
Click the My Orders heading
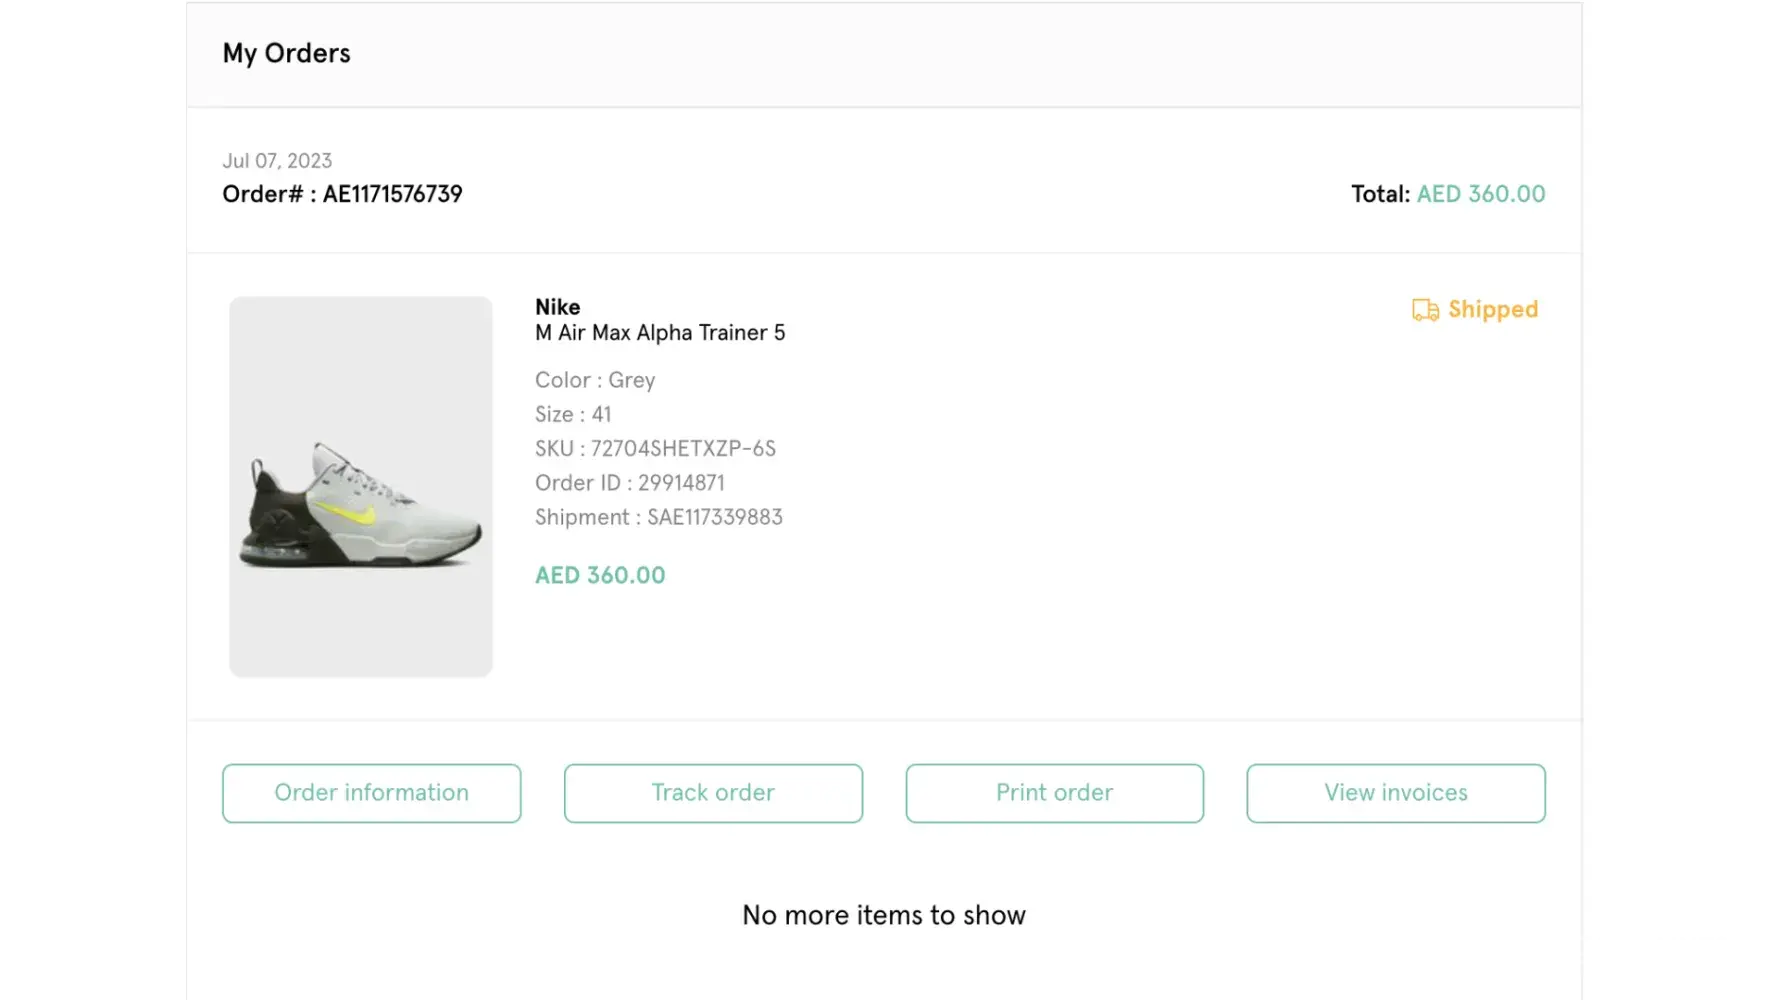click(286, 53)
